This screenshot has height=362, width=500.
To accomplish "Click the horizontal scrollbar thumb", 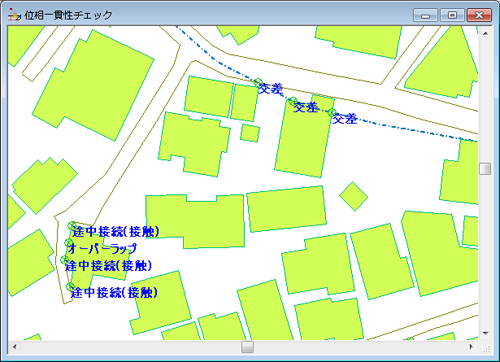I will 247,347.
